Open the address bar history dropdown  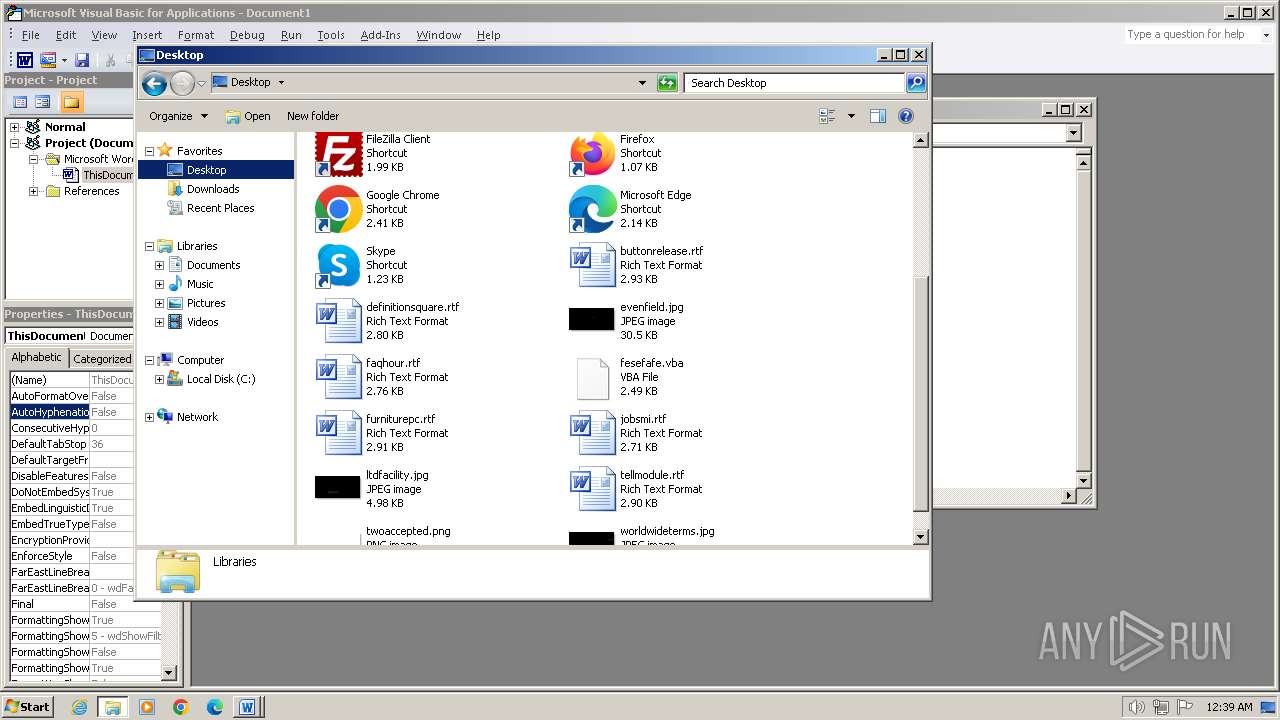click(642, 83)
